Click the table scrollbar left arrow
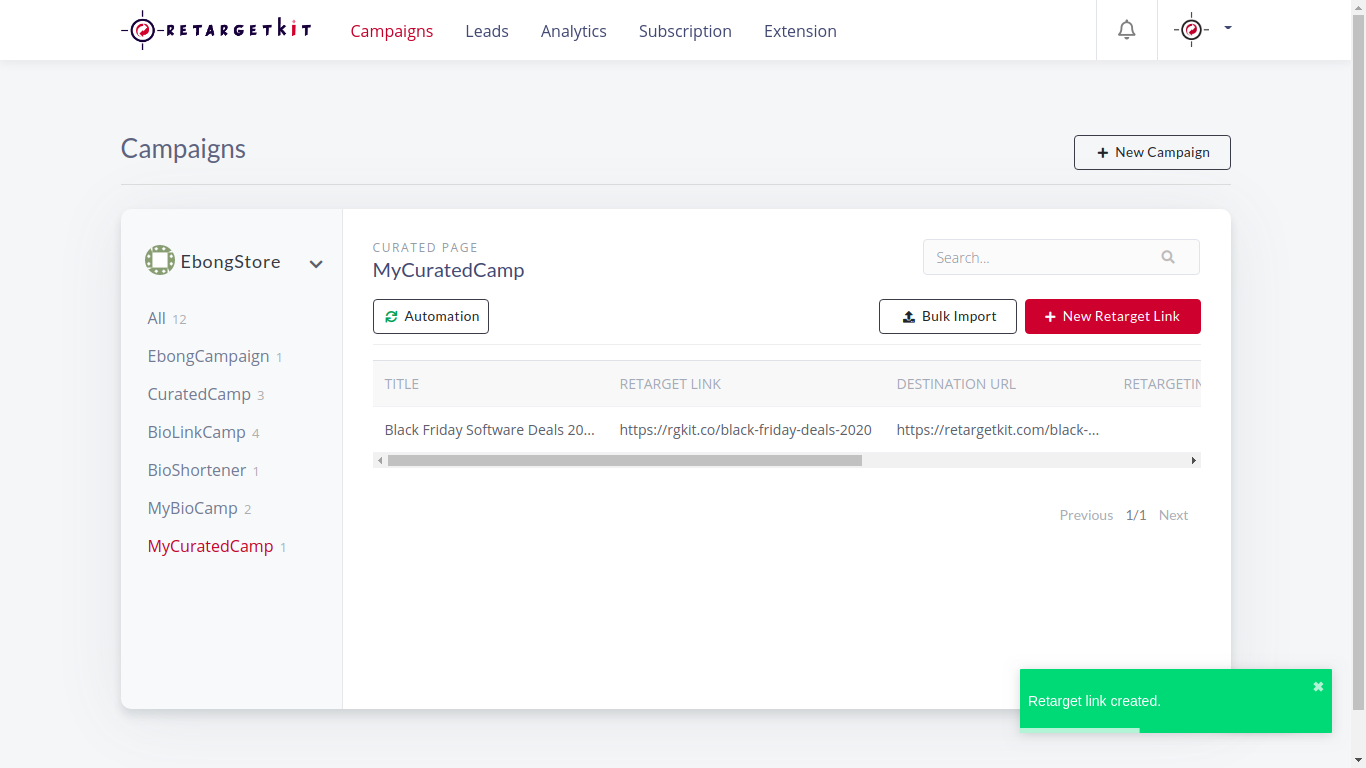This screenshot has width=1366, height=768. 379,460
